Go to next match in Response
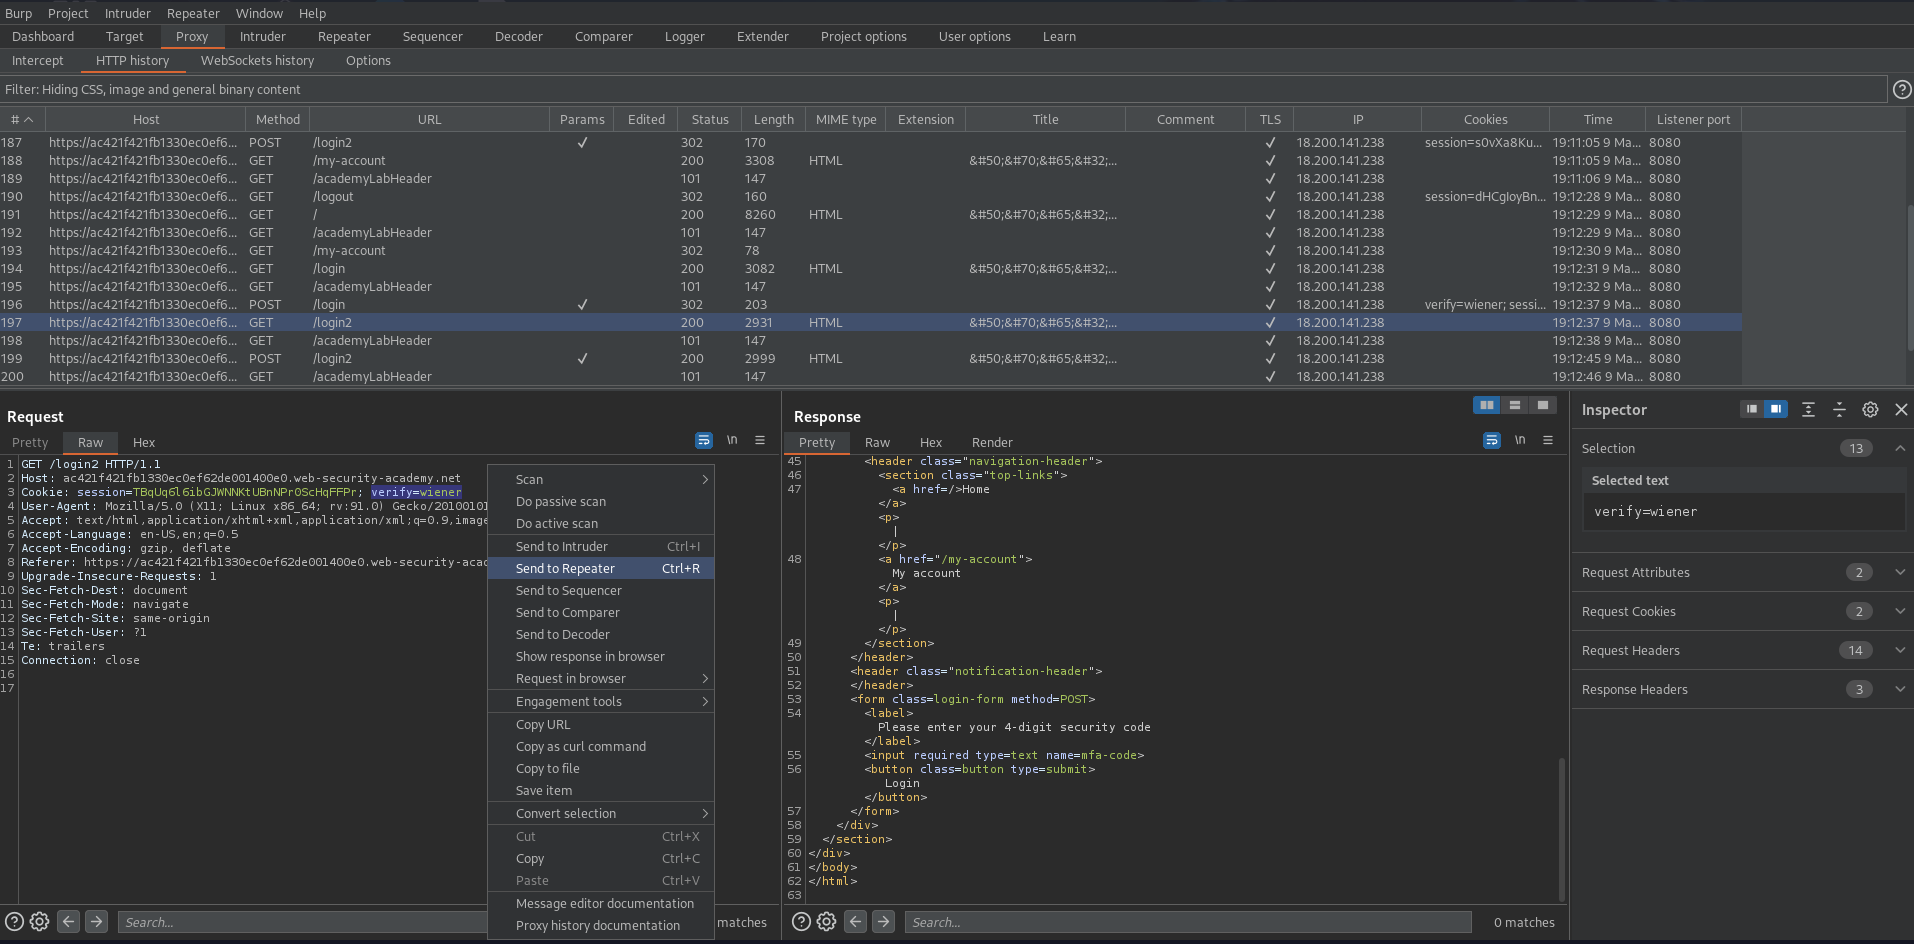The width and height of the screenshot is (1914, 944). [883, 922]
